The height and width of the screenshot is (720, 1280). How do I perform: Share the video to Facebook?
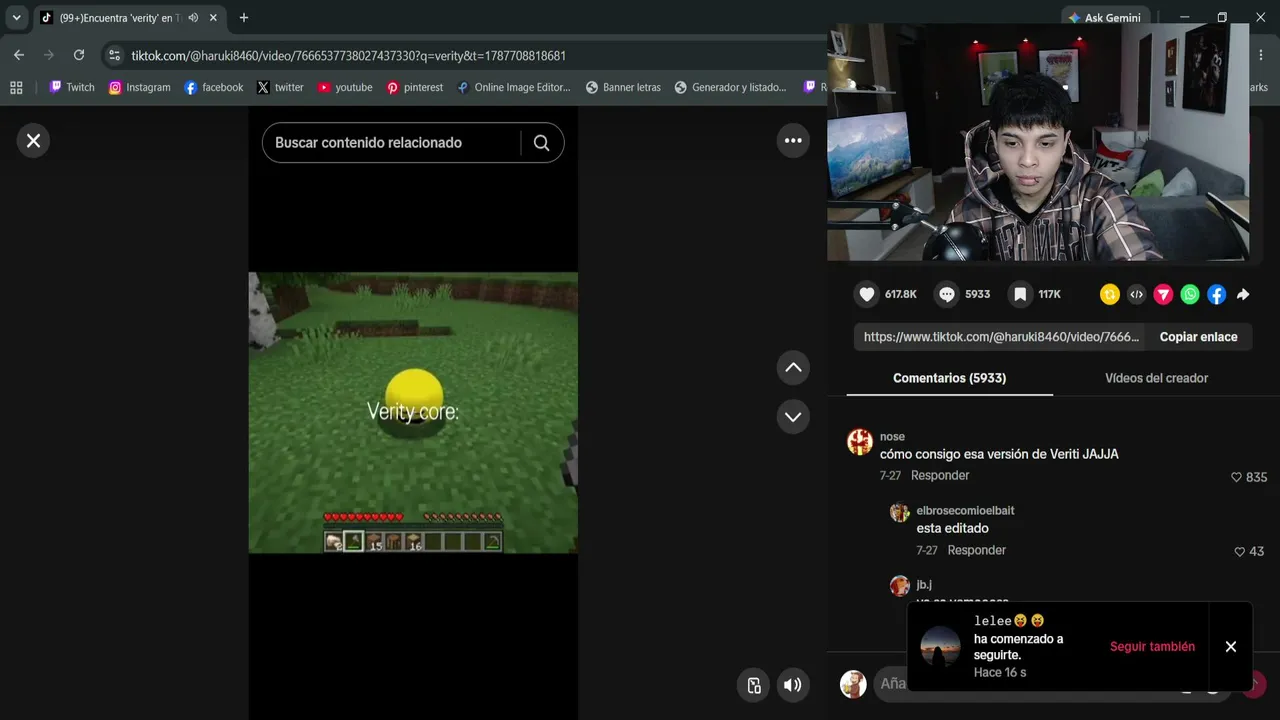pos(1216,294)
